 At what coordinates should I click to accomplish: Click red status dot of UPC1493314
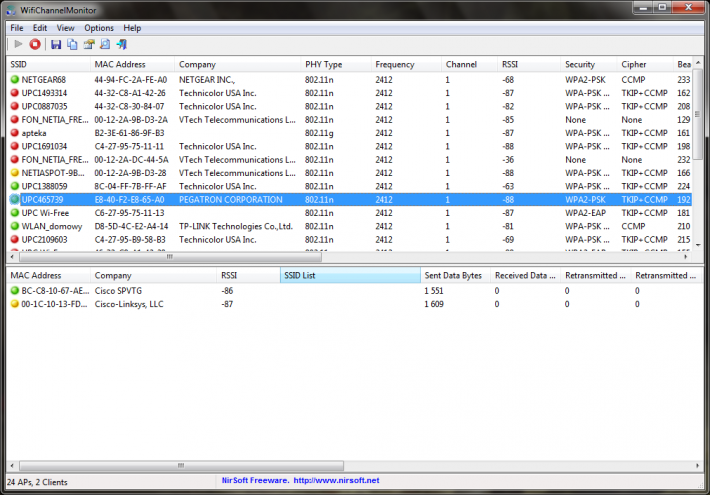[x=14, y=93]
